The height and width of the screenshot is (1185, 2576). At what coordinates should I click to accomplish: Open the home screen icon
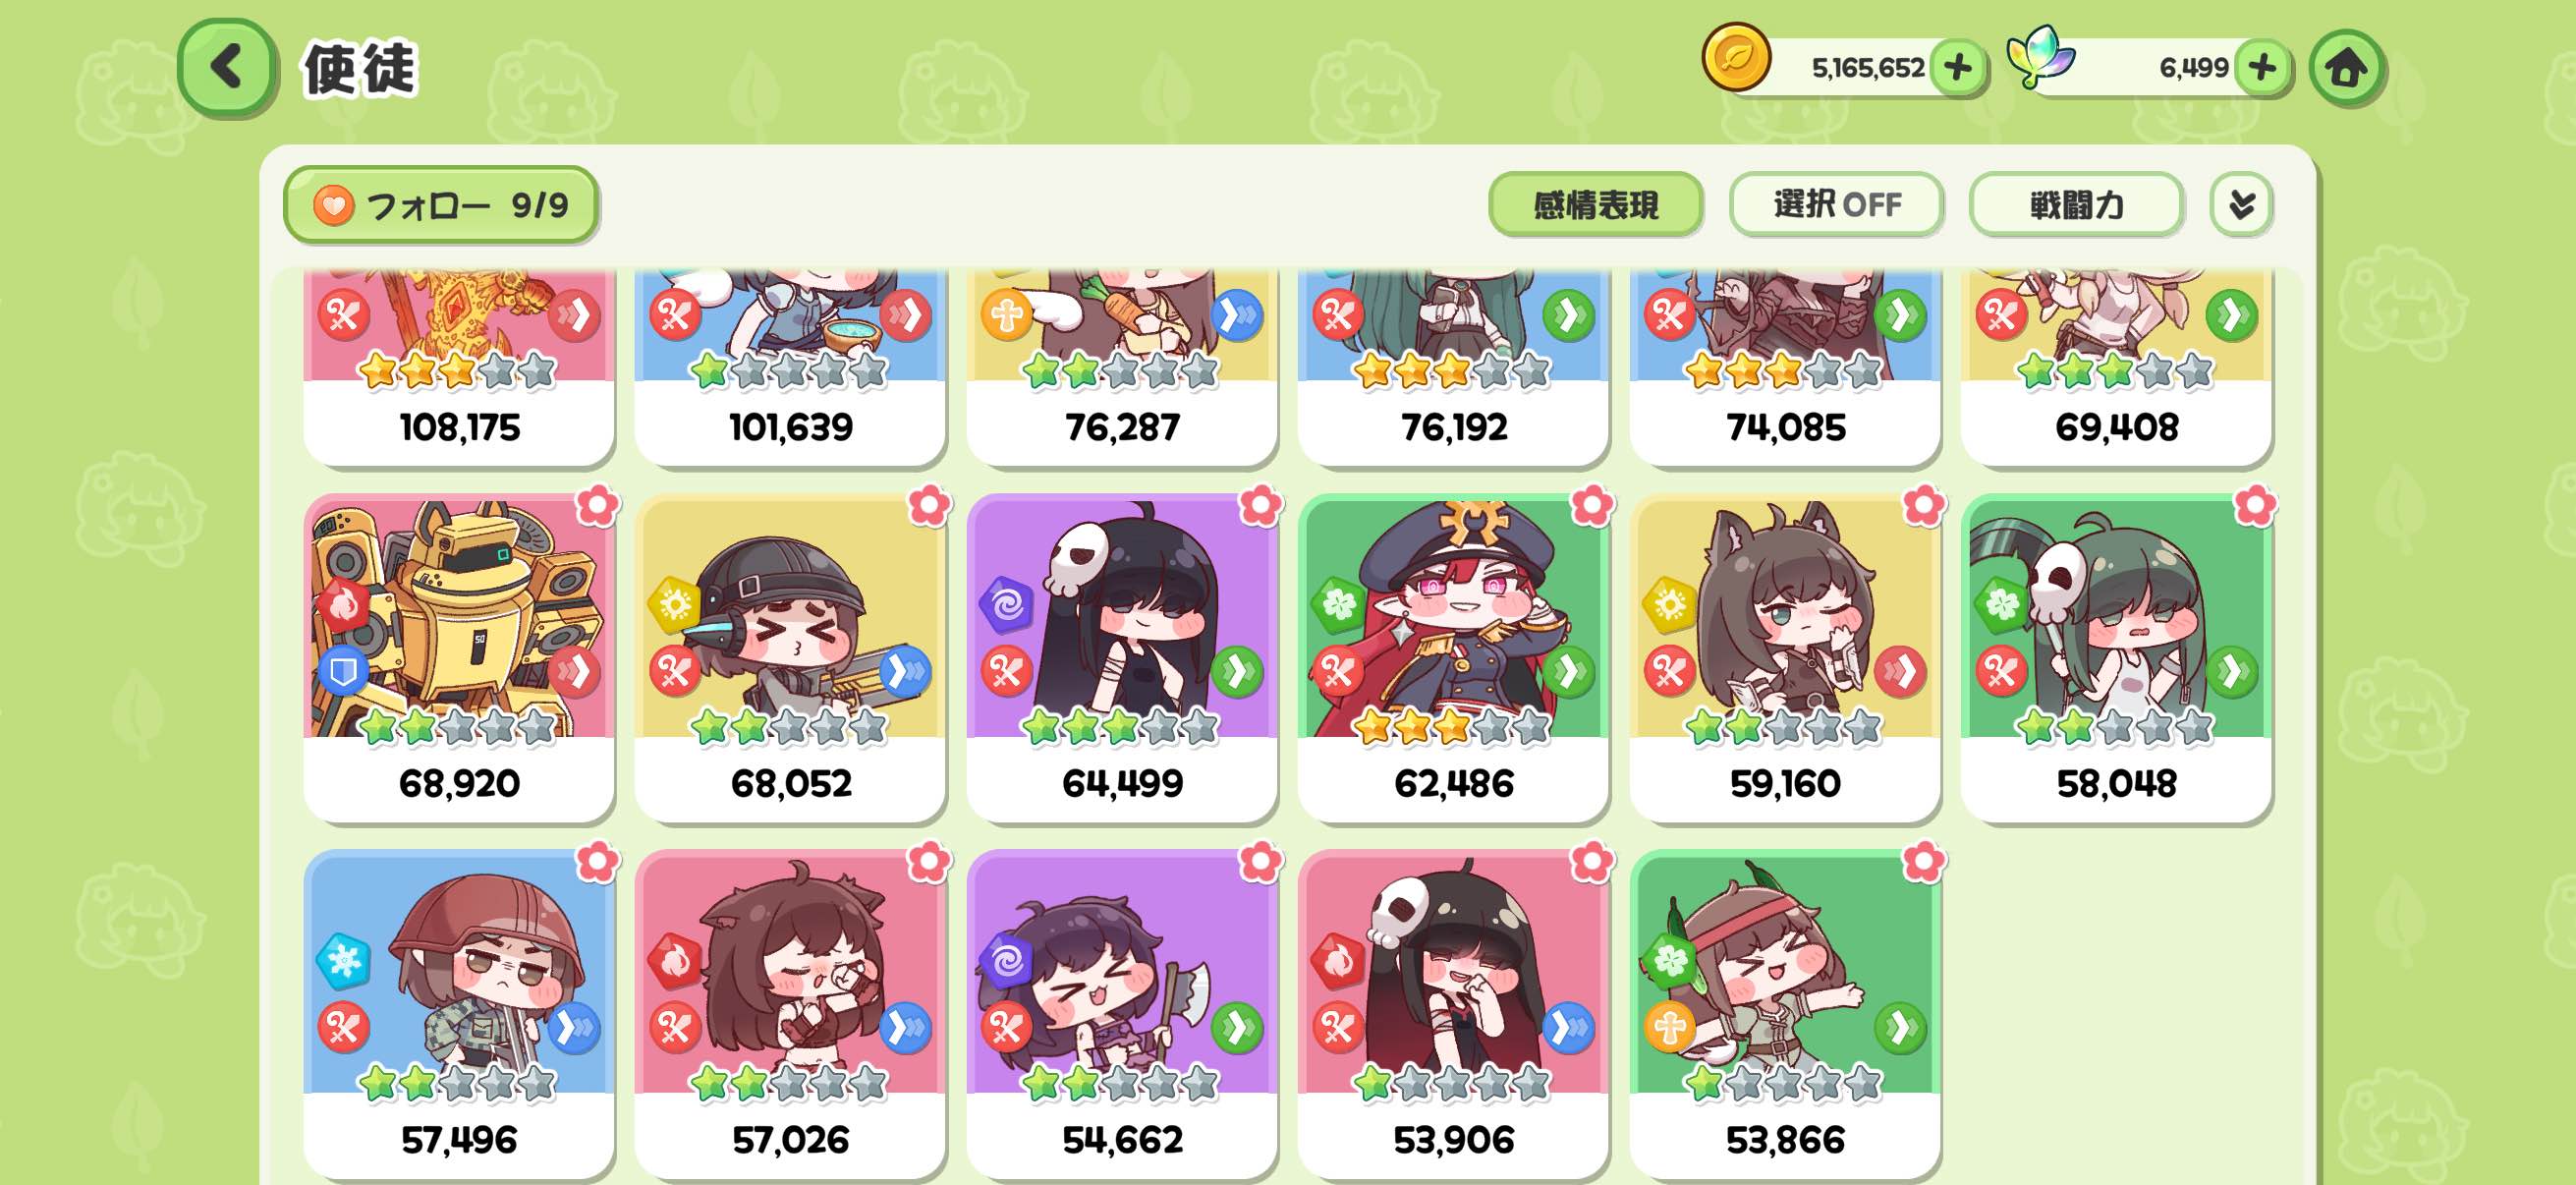(2346, 68)
